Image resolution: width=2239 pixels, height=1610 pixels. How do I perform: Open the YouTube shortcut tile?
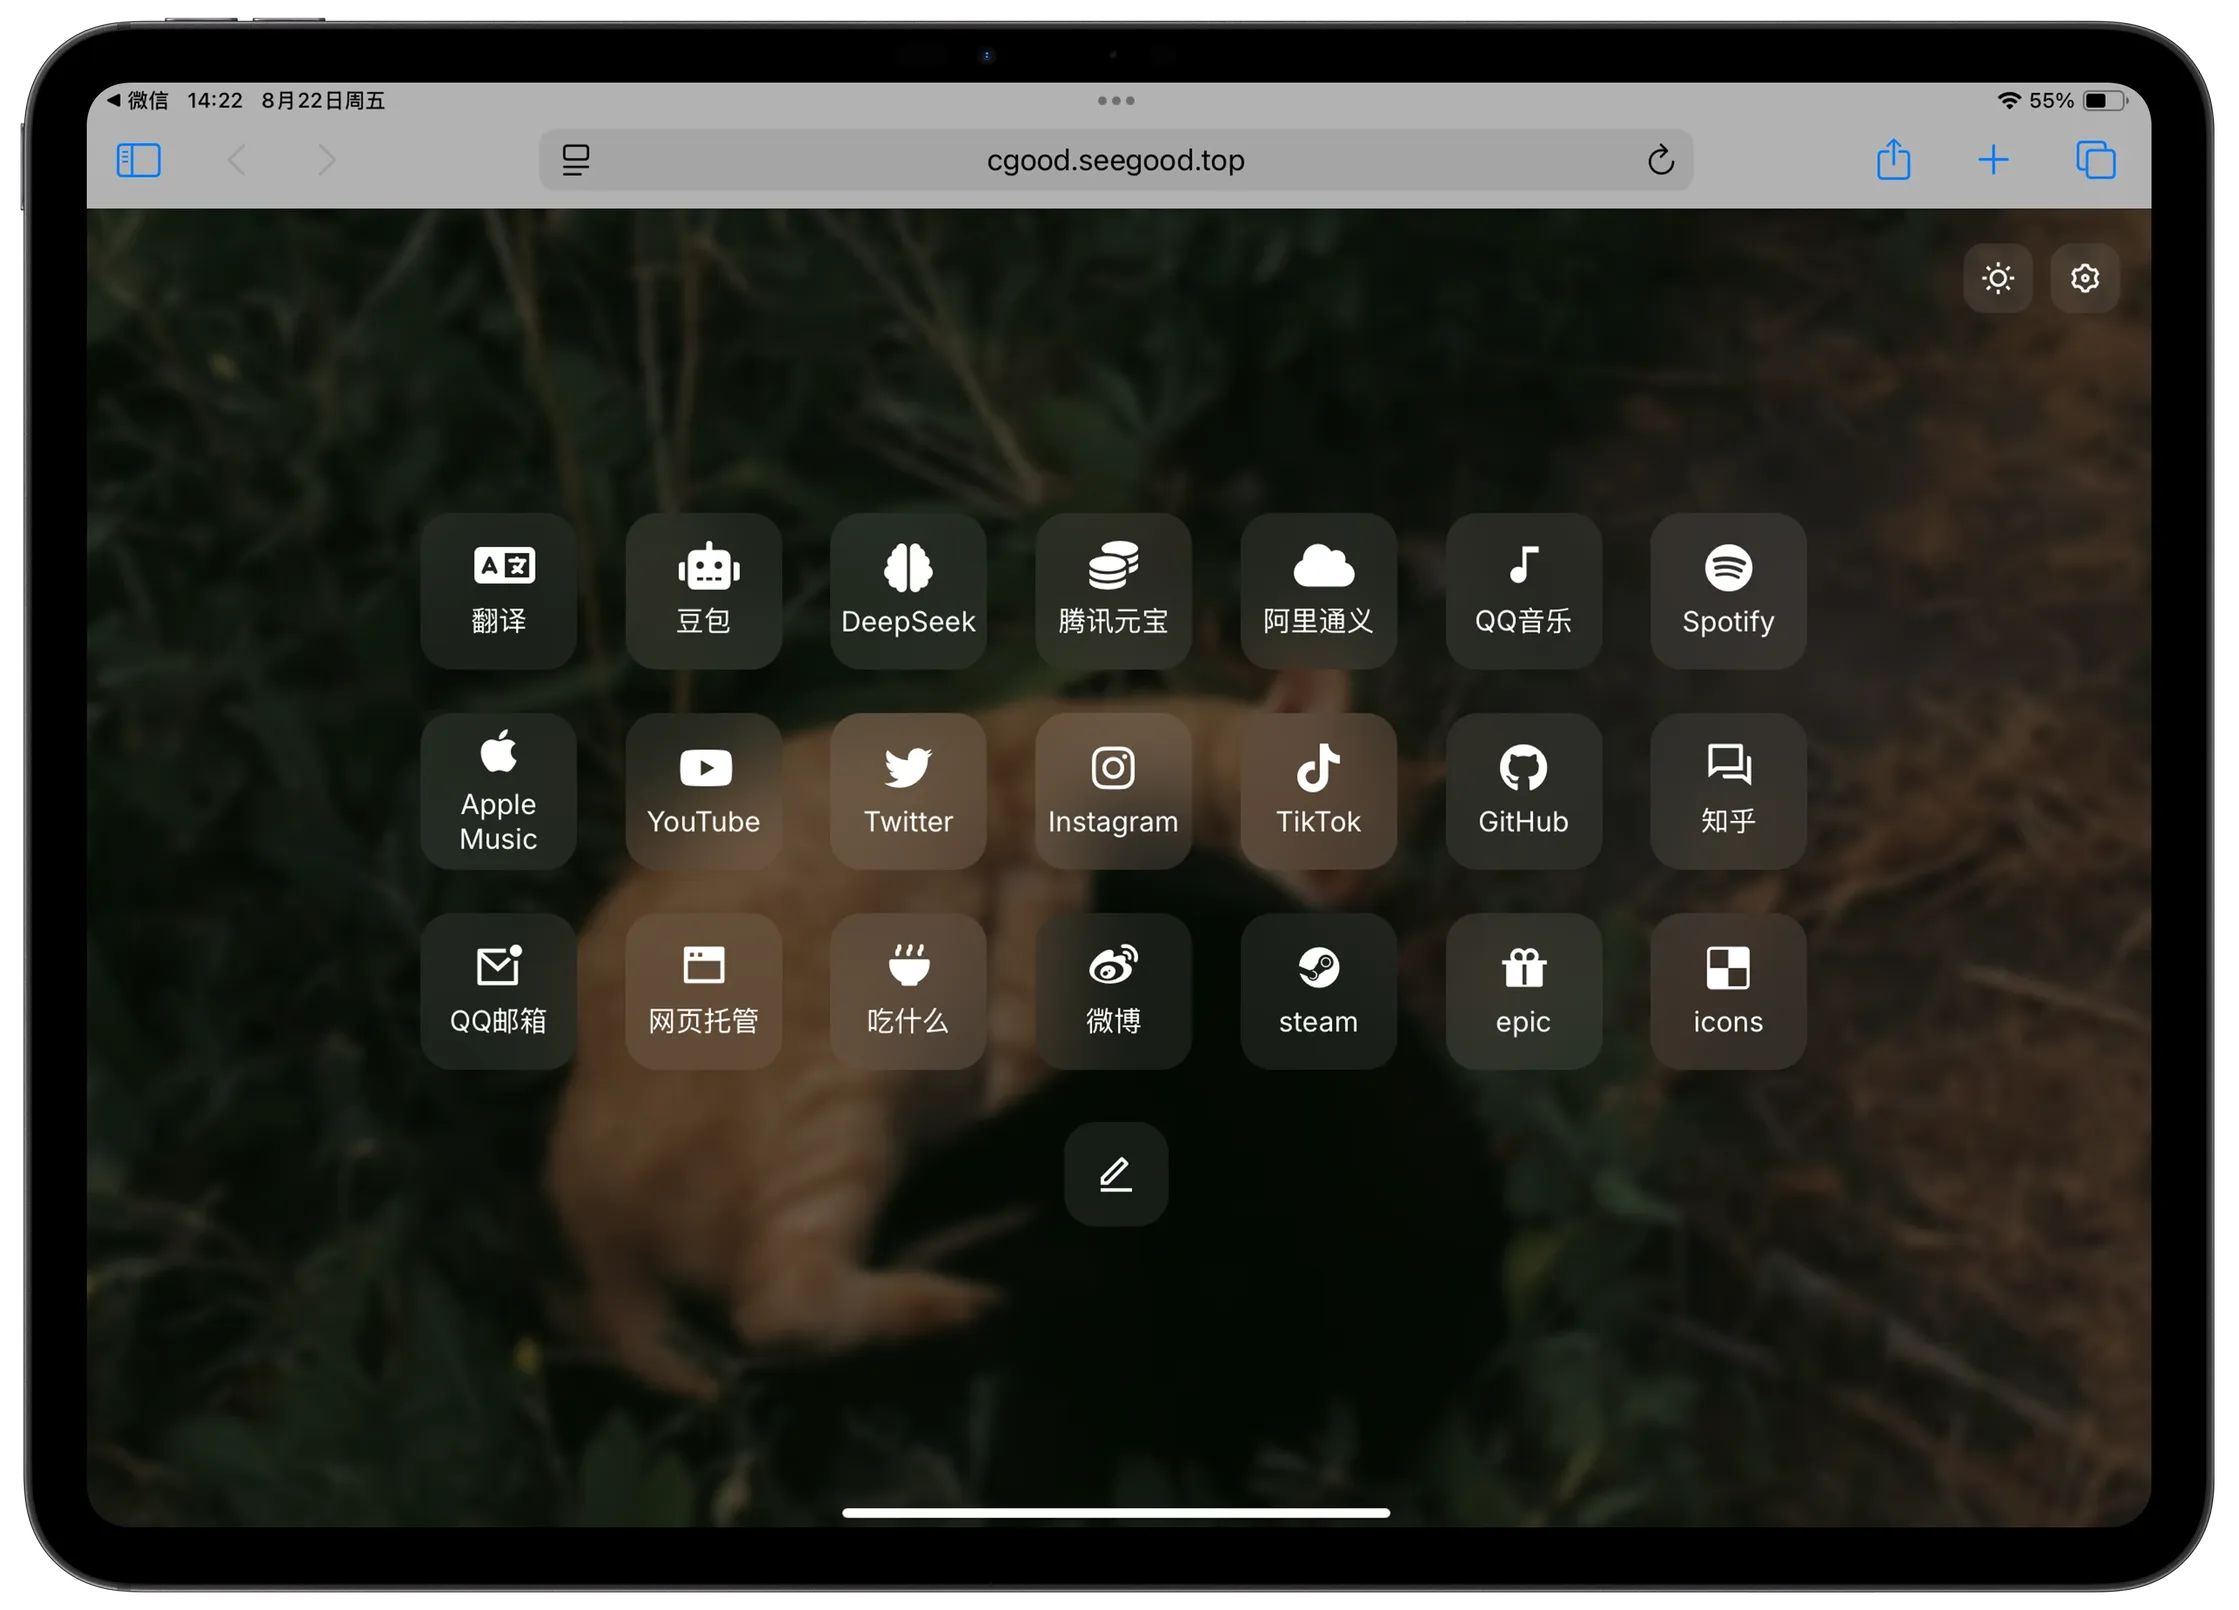pos(703,791)
